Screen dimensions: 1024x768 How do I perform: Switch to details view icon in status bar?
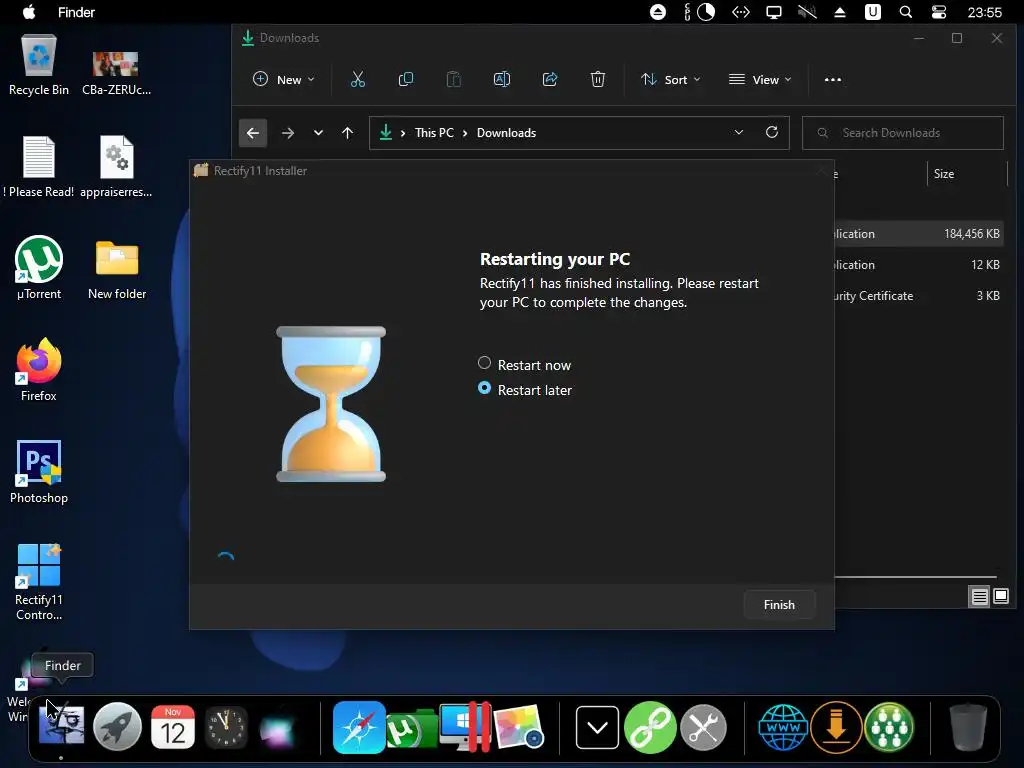coord(980,596)
